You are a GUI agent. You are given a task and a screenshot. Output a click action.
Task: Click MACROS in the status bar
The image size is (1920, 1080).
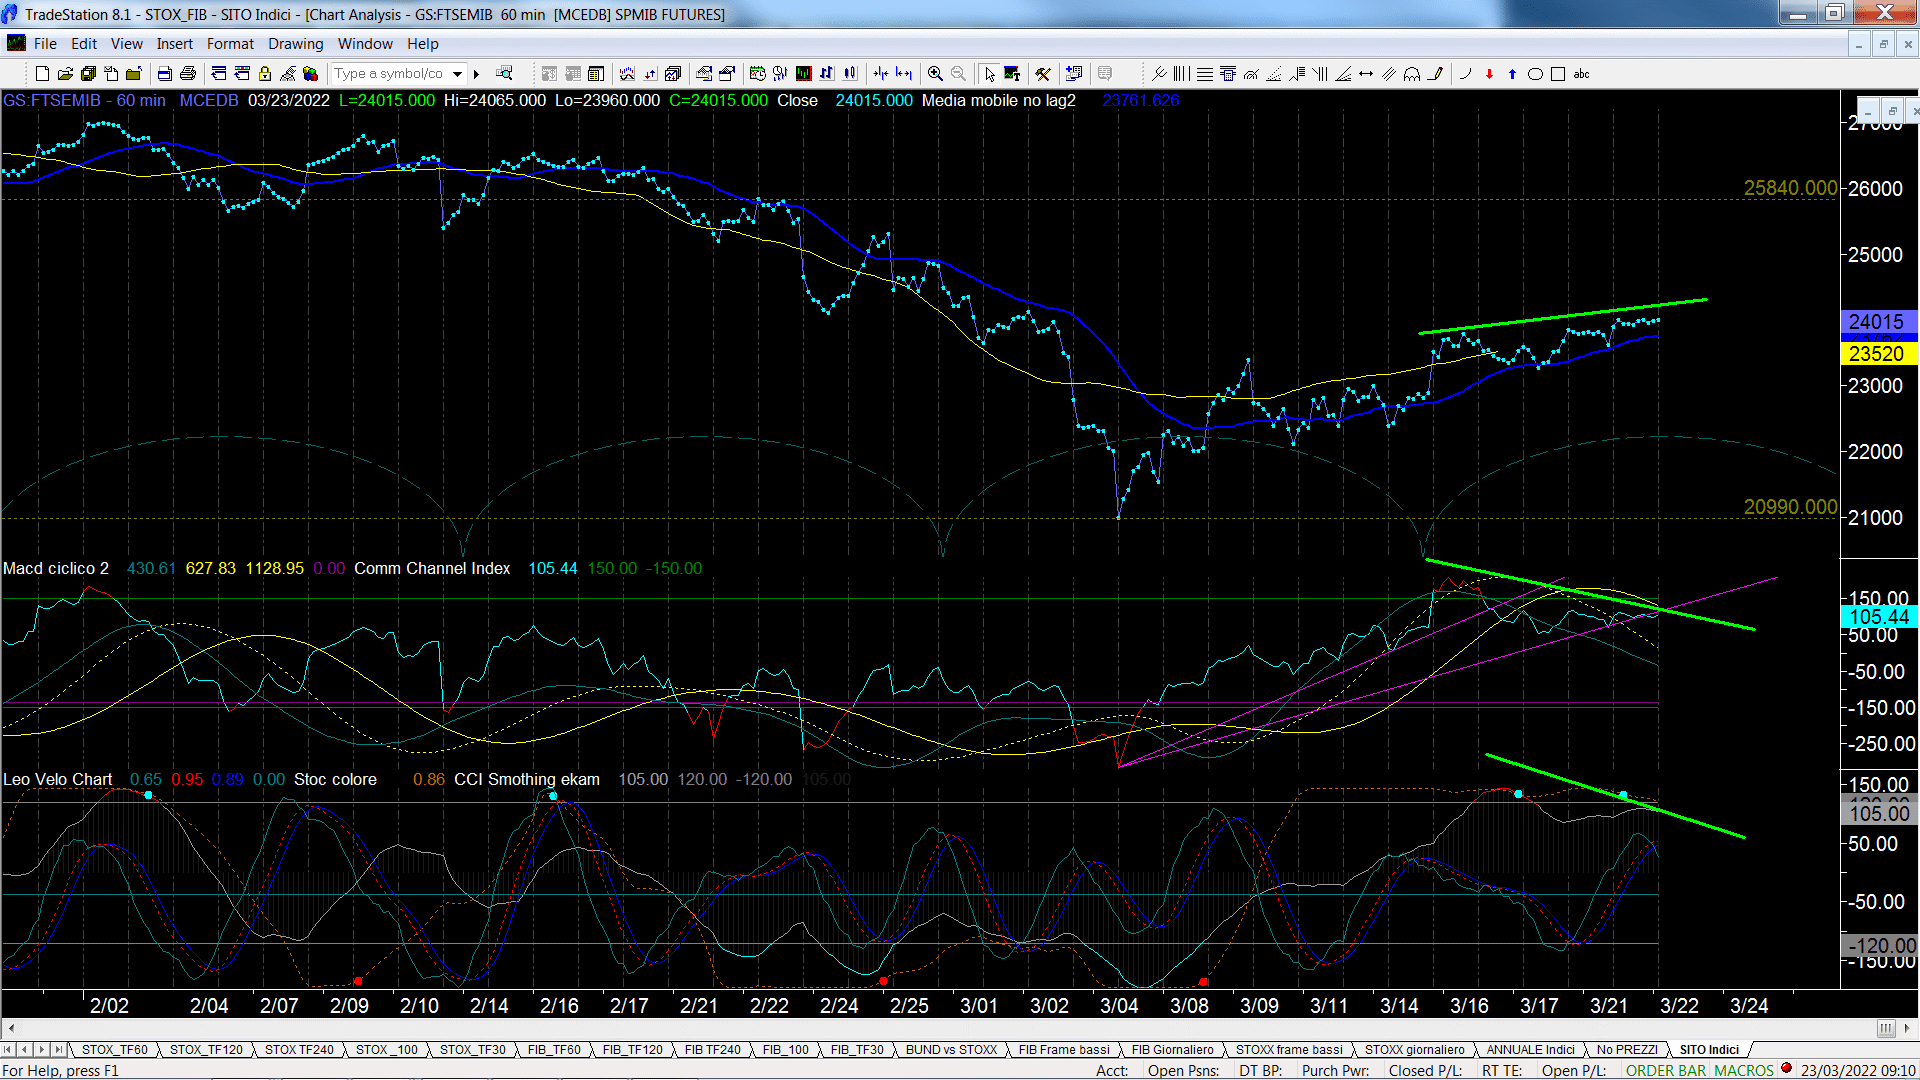1744,1070
